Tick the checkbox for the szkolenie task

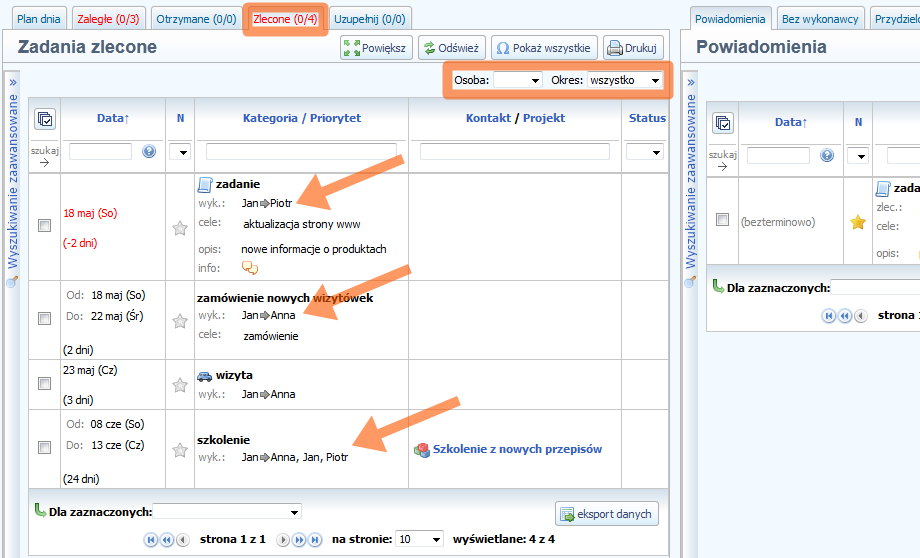tap(44, 449)
